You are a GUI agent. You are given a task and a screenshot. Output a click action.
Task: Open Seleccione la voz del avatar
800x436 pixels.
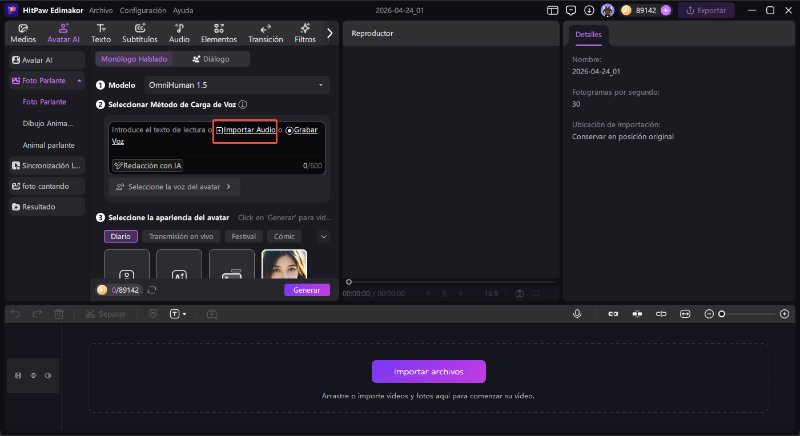pos(174,187)
